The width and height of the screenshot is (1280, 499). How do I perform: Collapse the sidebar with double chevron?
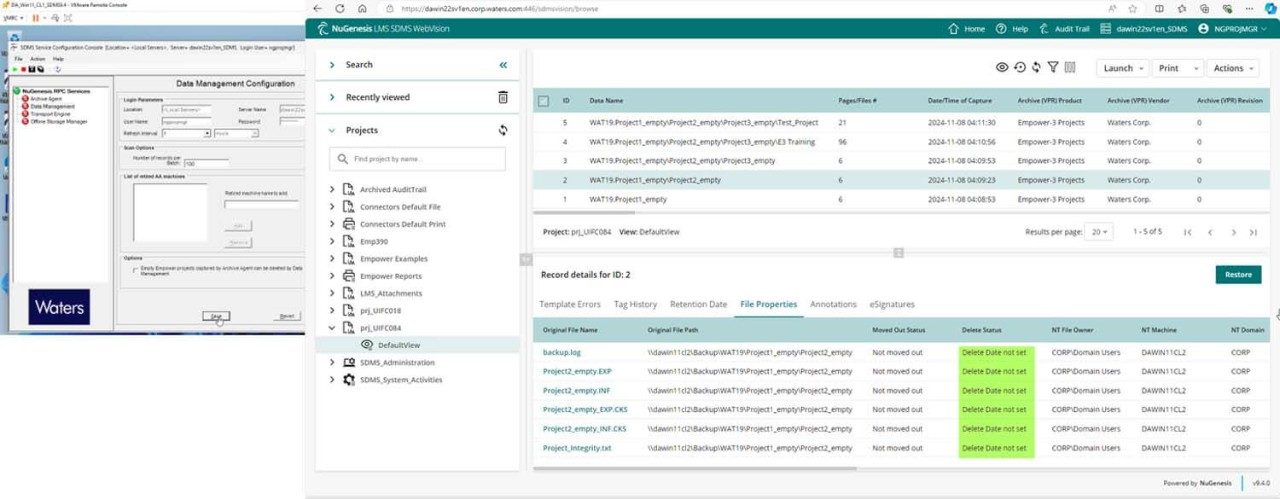pos(503,64)
